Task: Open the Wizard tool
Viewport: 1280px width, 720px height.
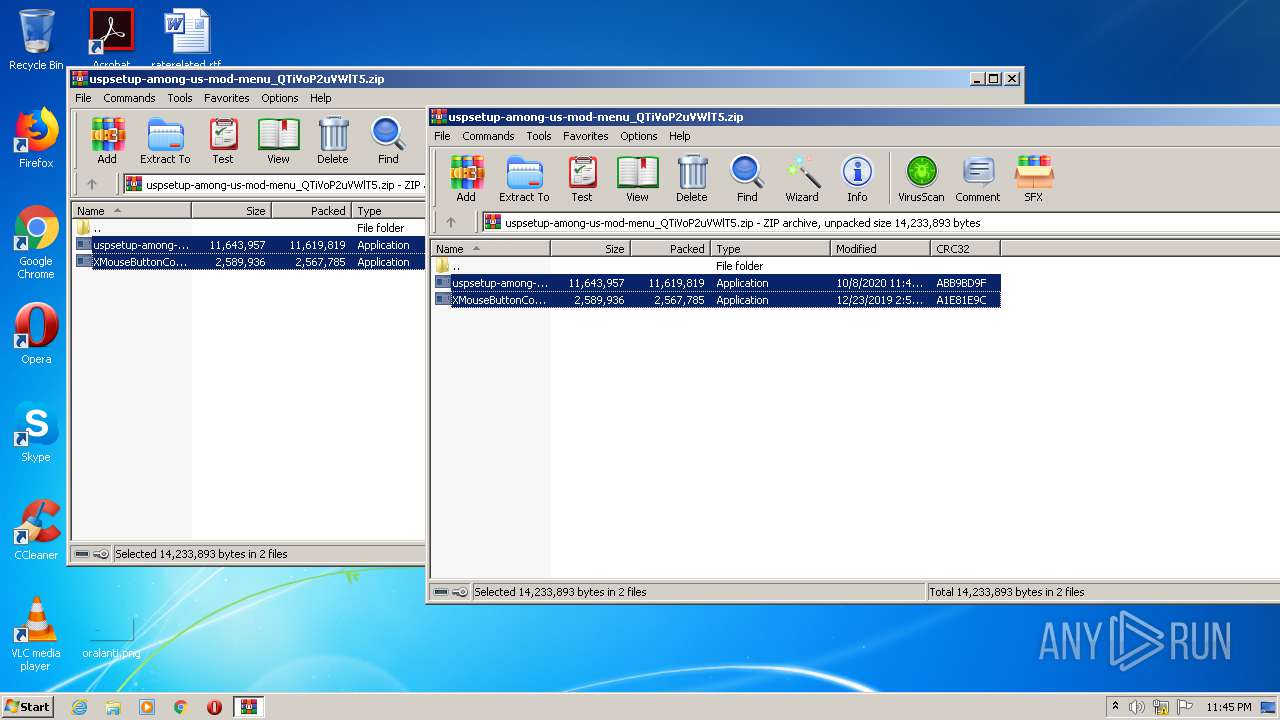Action: click(x=802, y=179)
